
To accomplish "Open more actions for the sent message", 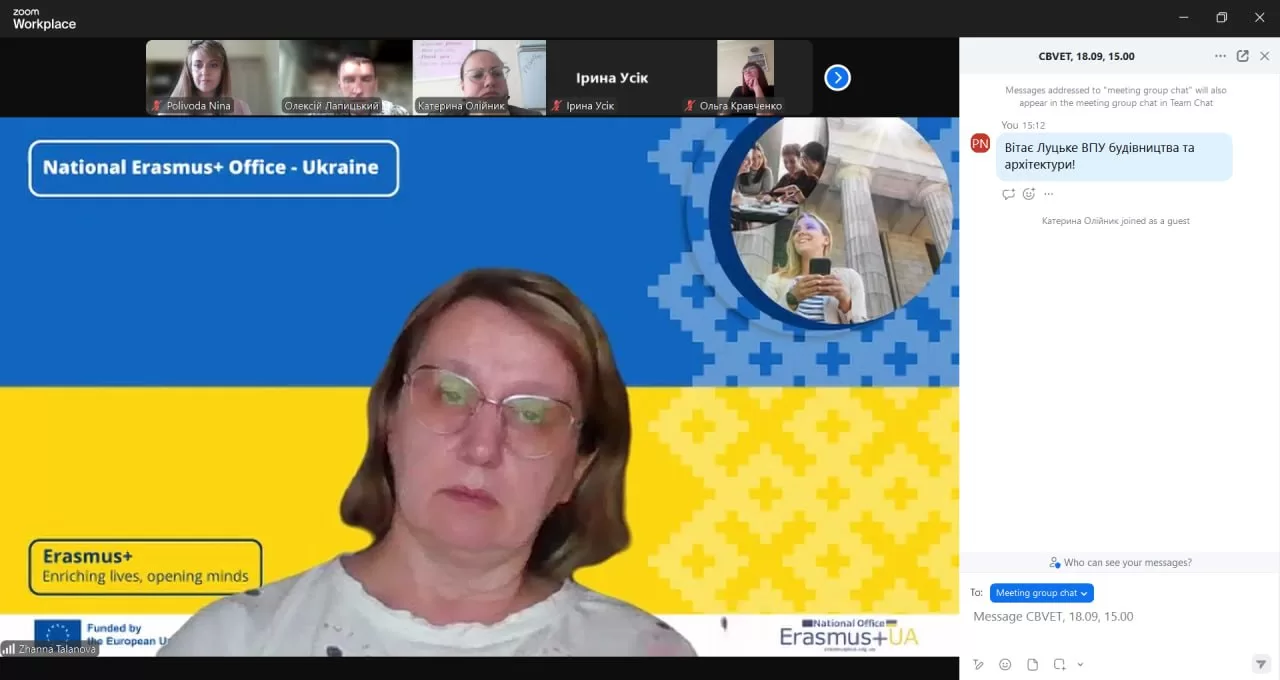I will point(1048,194).
